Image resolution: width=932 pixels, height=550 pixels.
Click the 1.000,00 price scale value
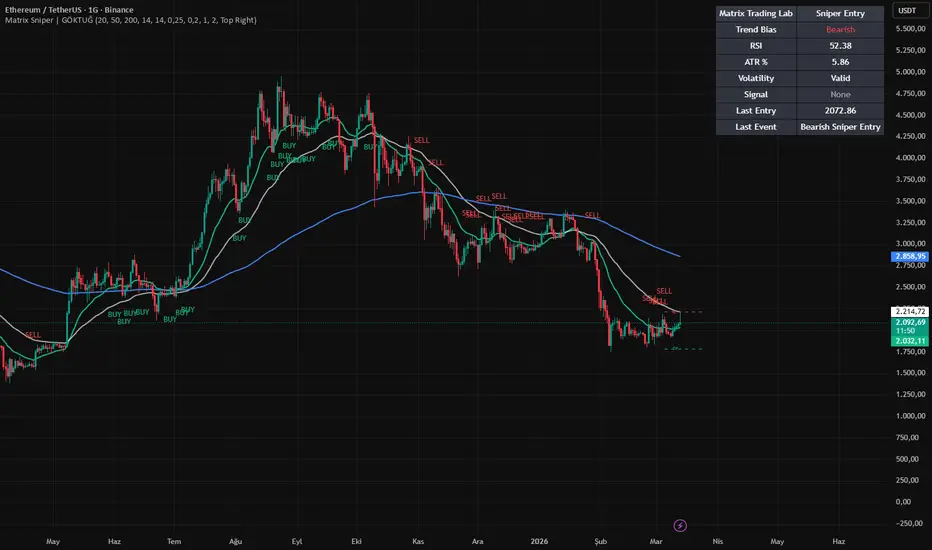click(x=911, y=416)
